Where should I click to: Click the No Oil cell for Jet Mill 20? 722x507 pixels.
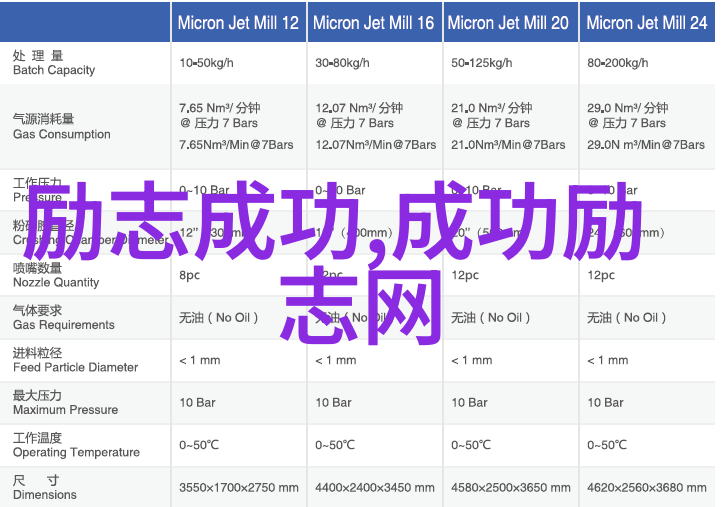click(491, 317)
